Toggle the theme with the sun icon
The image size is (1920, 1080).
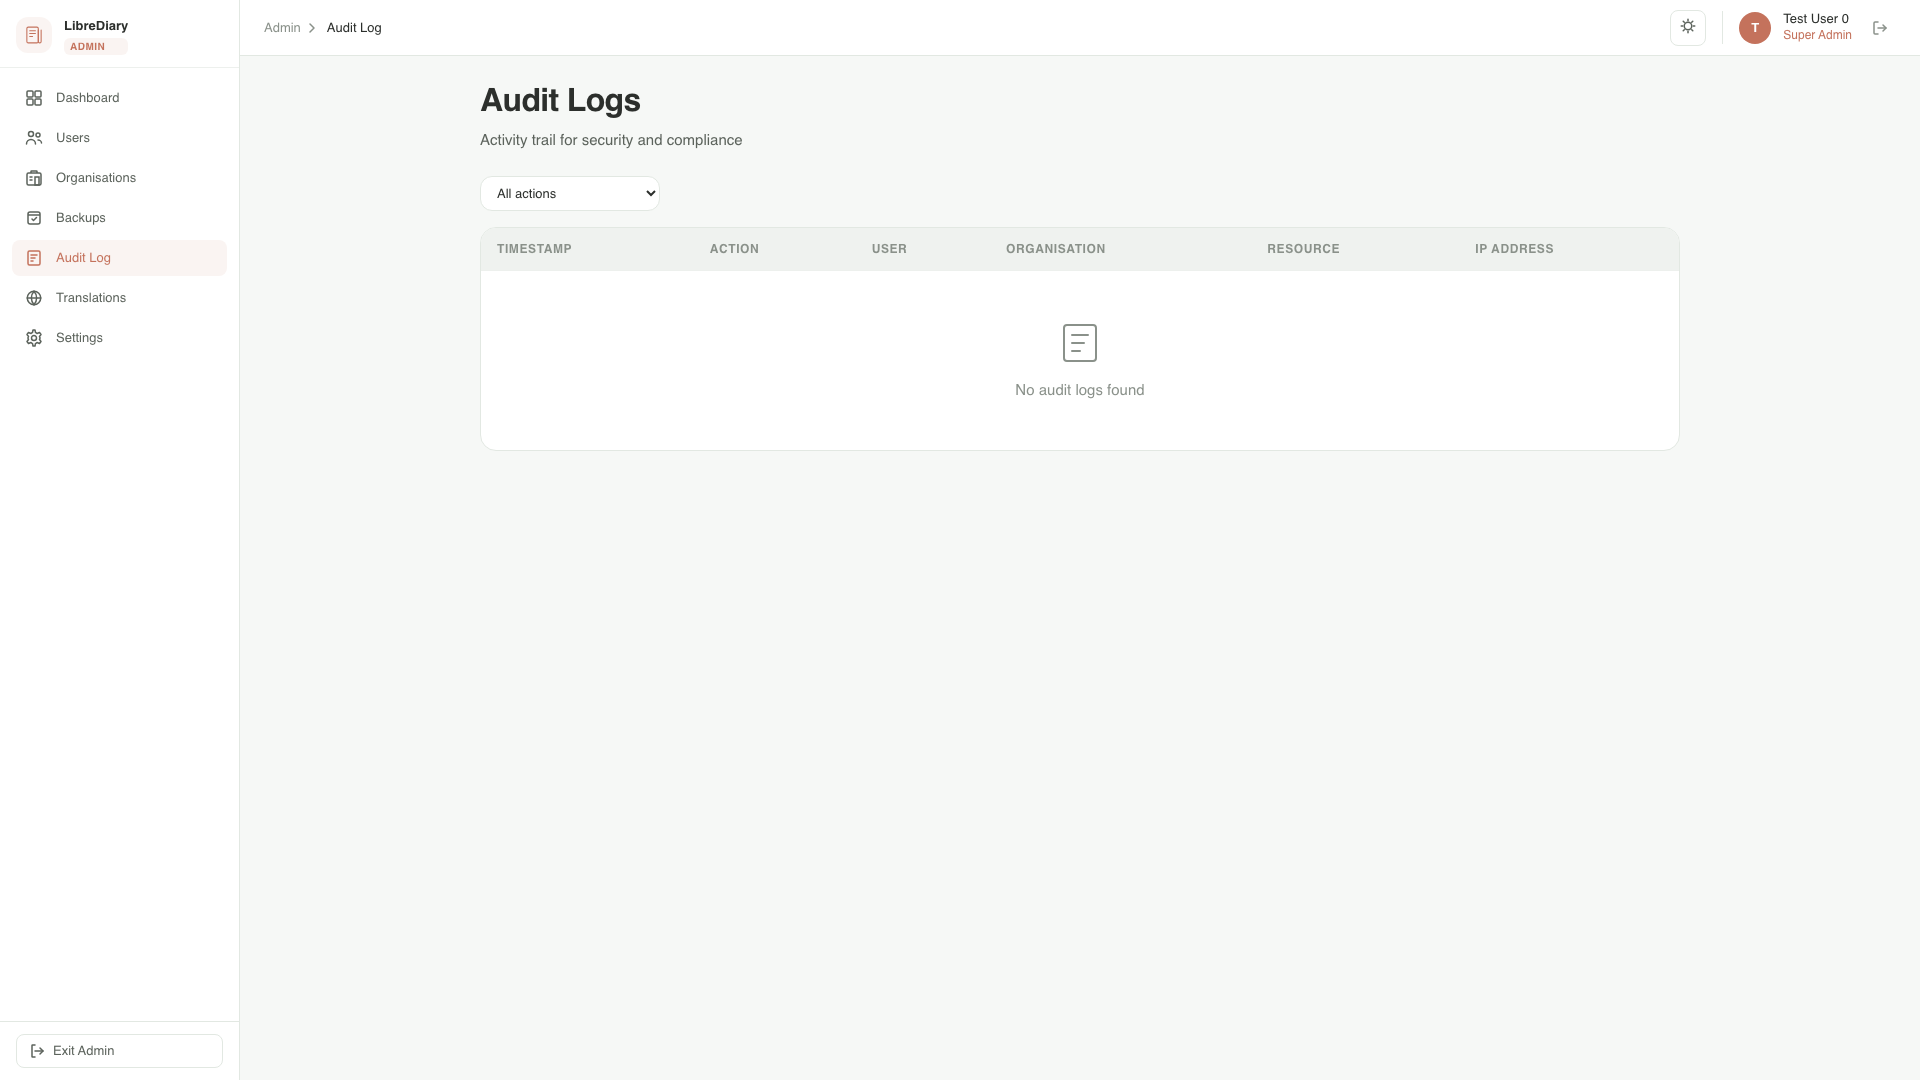click(1688, 27)
